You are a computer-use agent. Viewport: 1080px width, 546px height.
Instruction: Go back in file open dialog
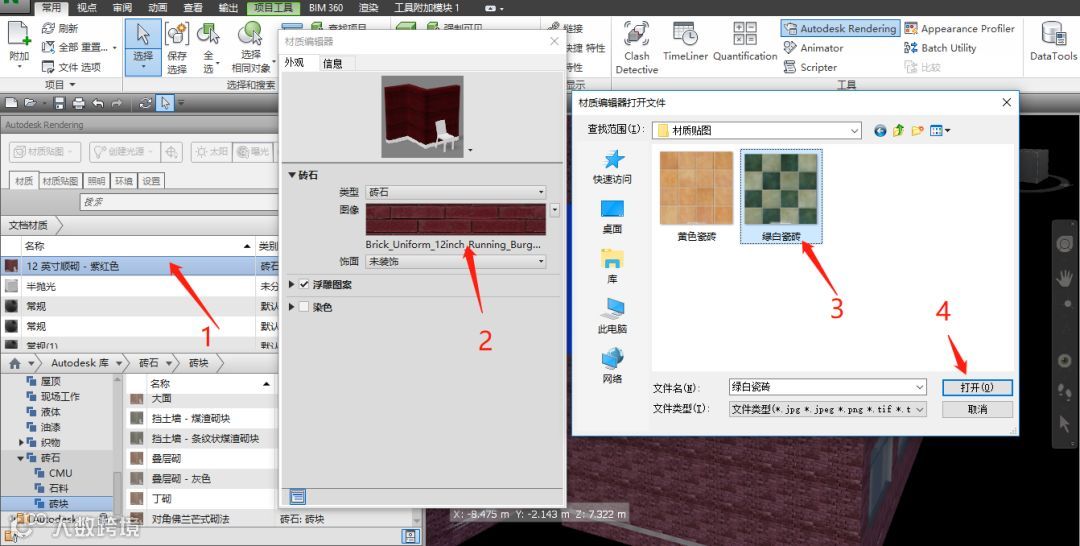(880, 130)
